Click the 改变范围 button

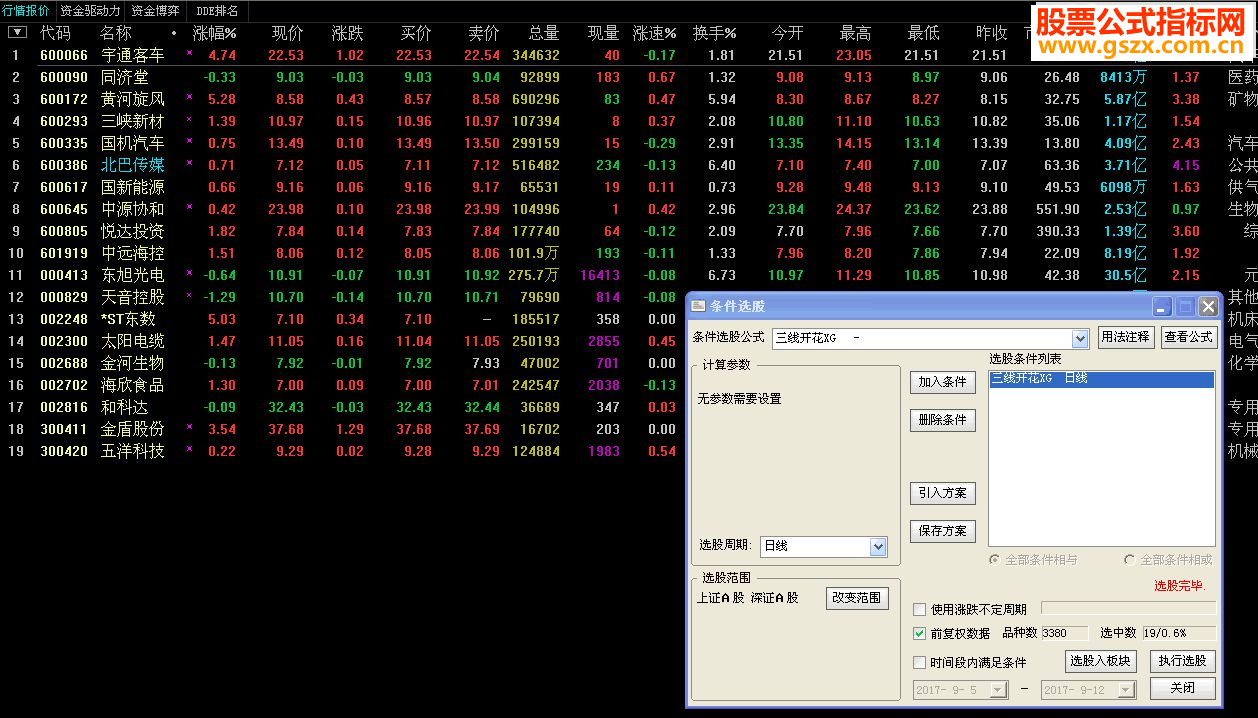[x=858, y=598]
